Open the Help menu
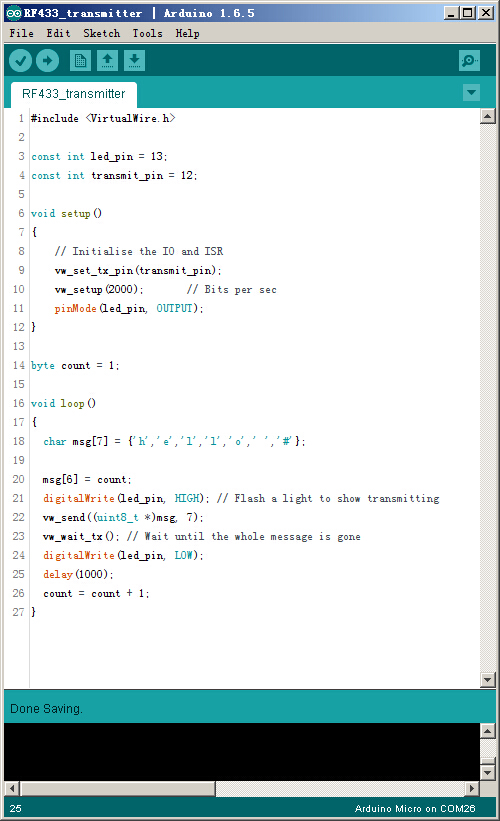Screen dimensions: 500x821 point(187,34)
